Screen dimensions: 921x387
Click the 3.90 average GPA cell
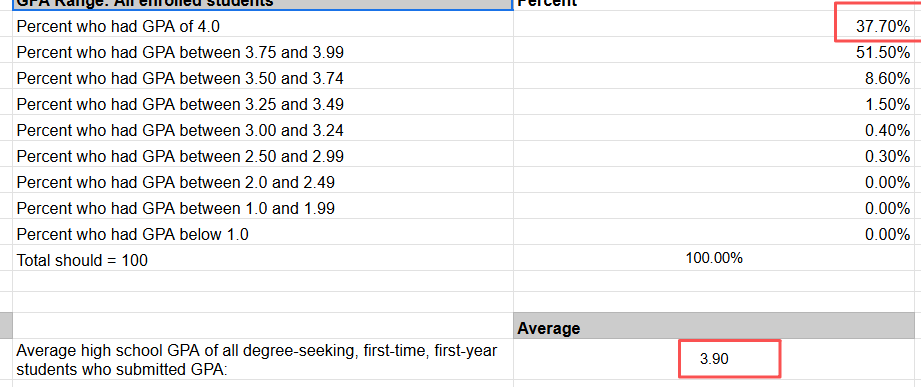[717, 359]
